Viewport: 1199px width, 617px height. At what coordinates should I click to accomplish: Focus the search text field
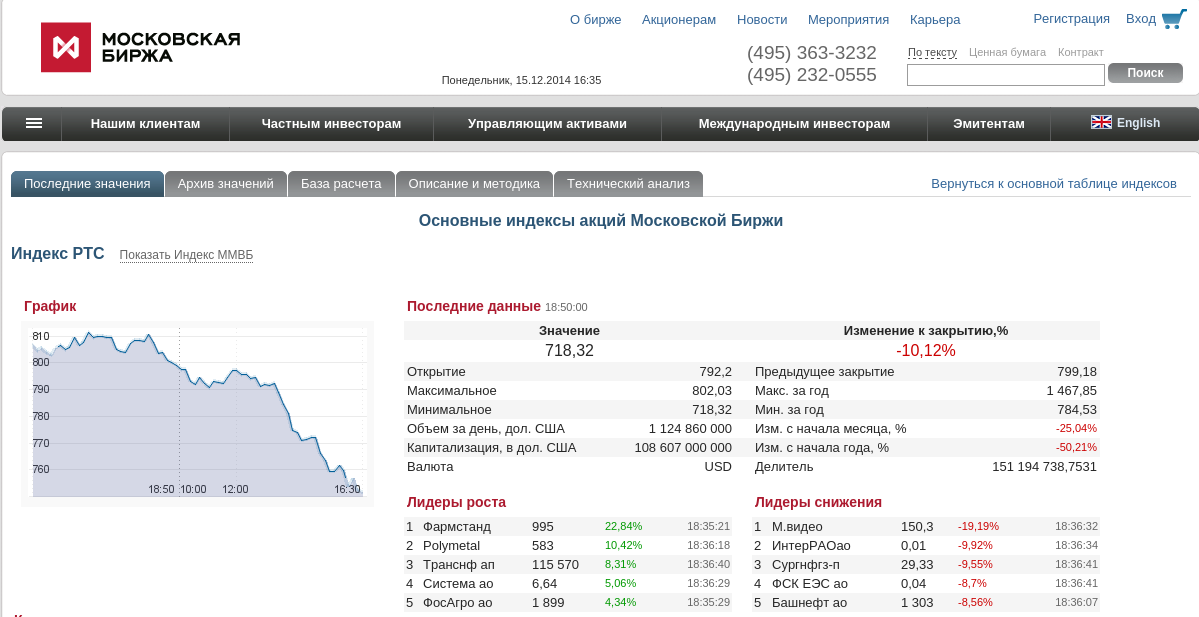1006,75
